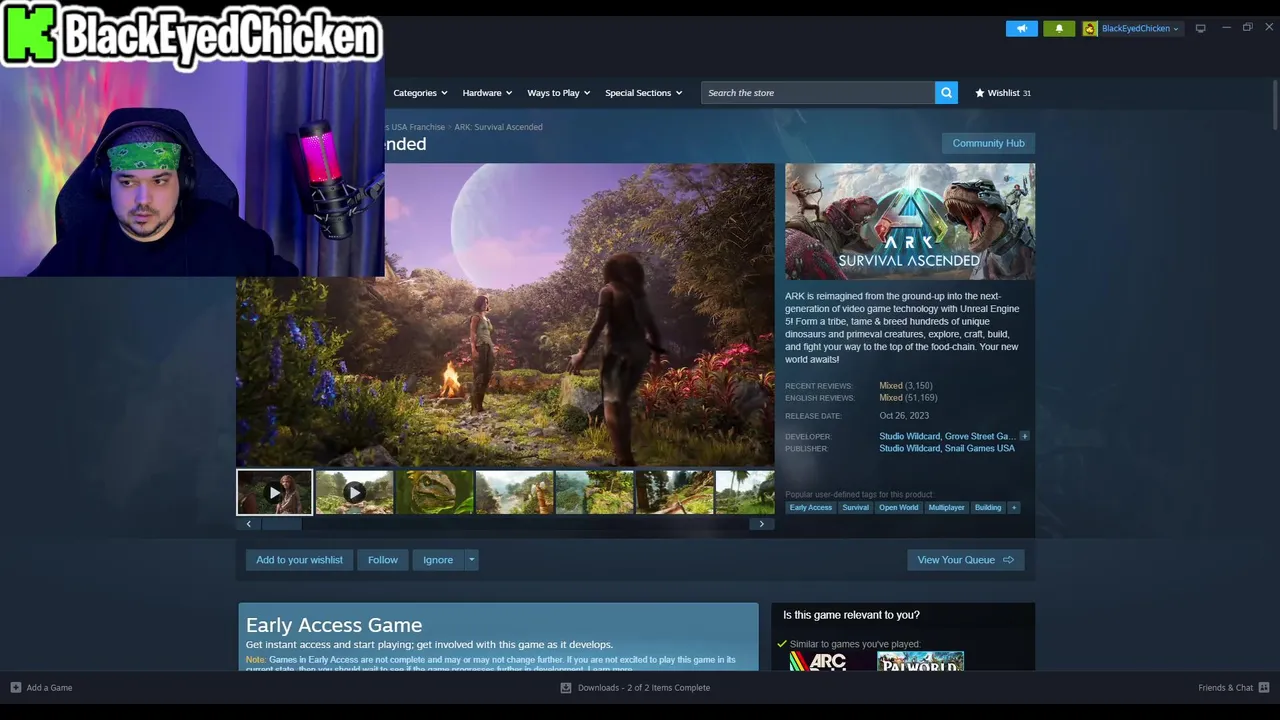Image resolution: width=1280 pixels, height=720 pixels.
Task: Open the Categories menu
Action: 420,93
